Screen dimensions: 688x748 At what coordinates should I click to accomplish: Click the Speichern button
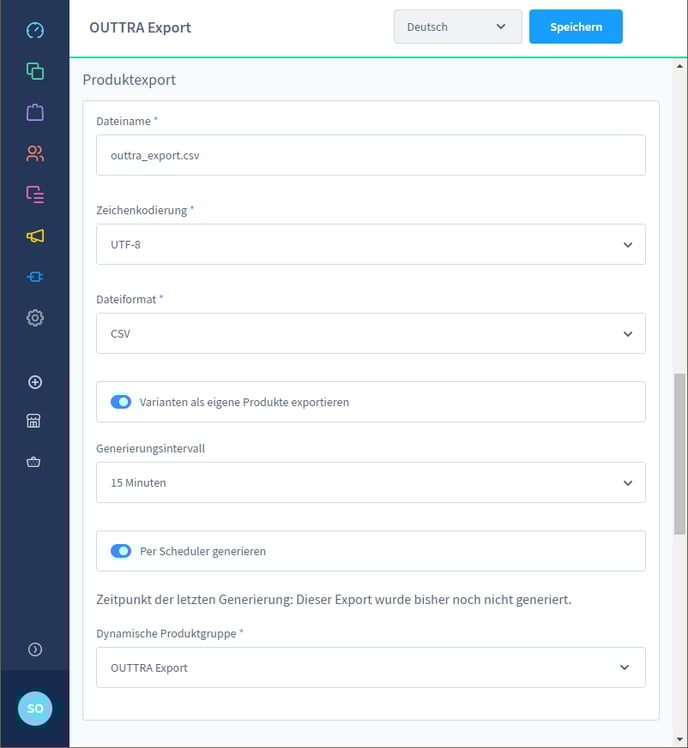[x=576, y=27]
